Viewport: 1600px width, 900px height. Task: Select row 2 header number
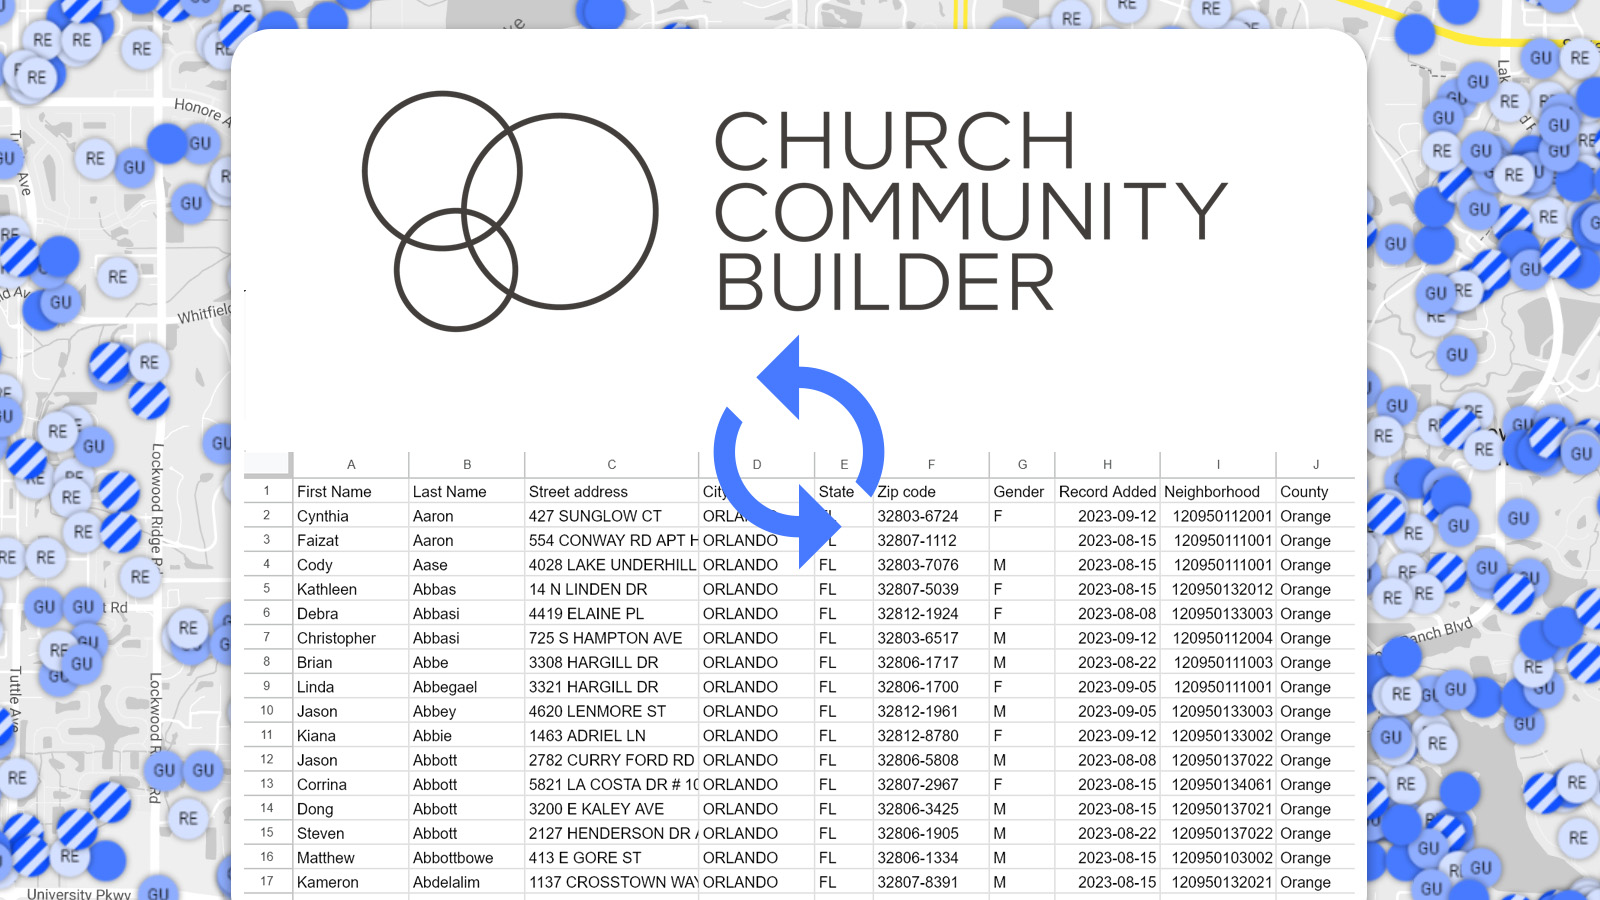pyautogui.click(x=267, y=516)
